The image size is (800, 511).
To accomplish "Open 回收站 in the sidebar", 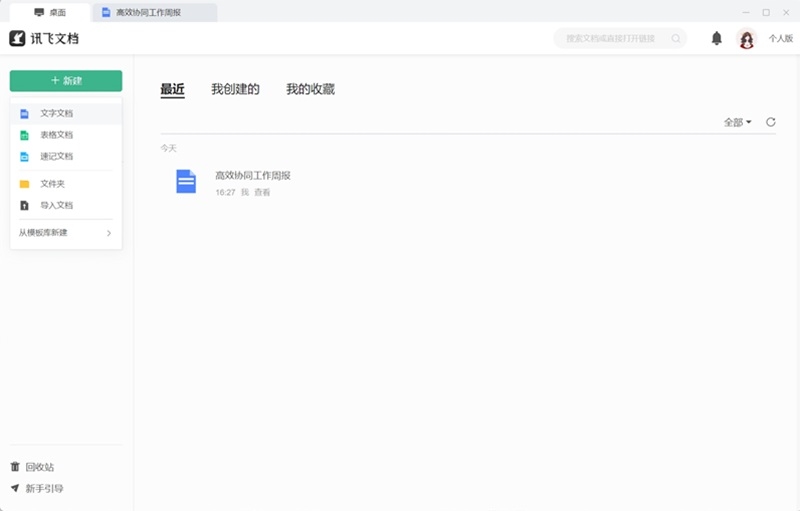I will 33,467.
